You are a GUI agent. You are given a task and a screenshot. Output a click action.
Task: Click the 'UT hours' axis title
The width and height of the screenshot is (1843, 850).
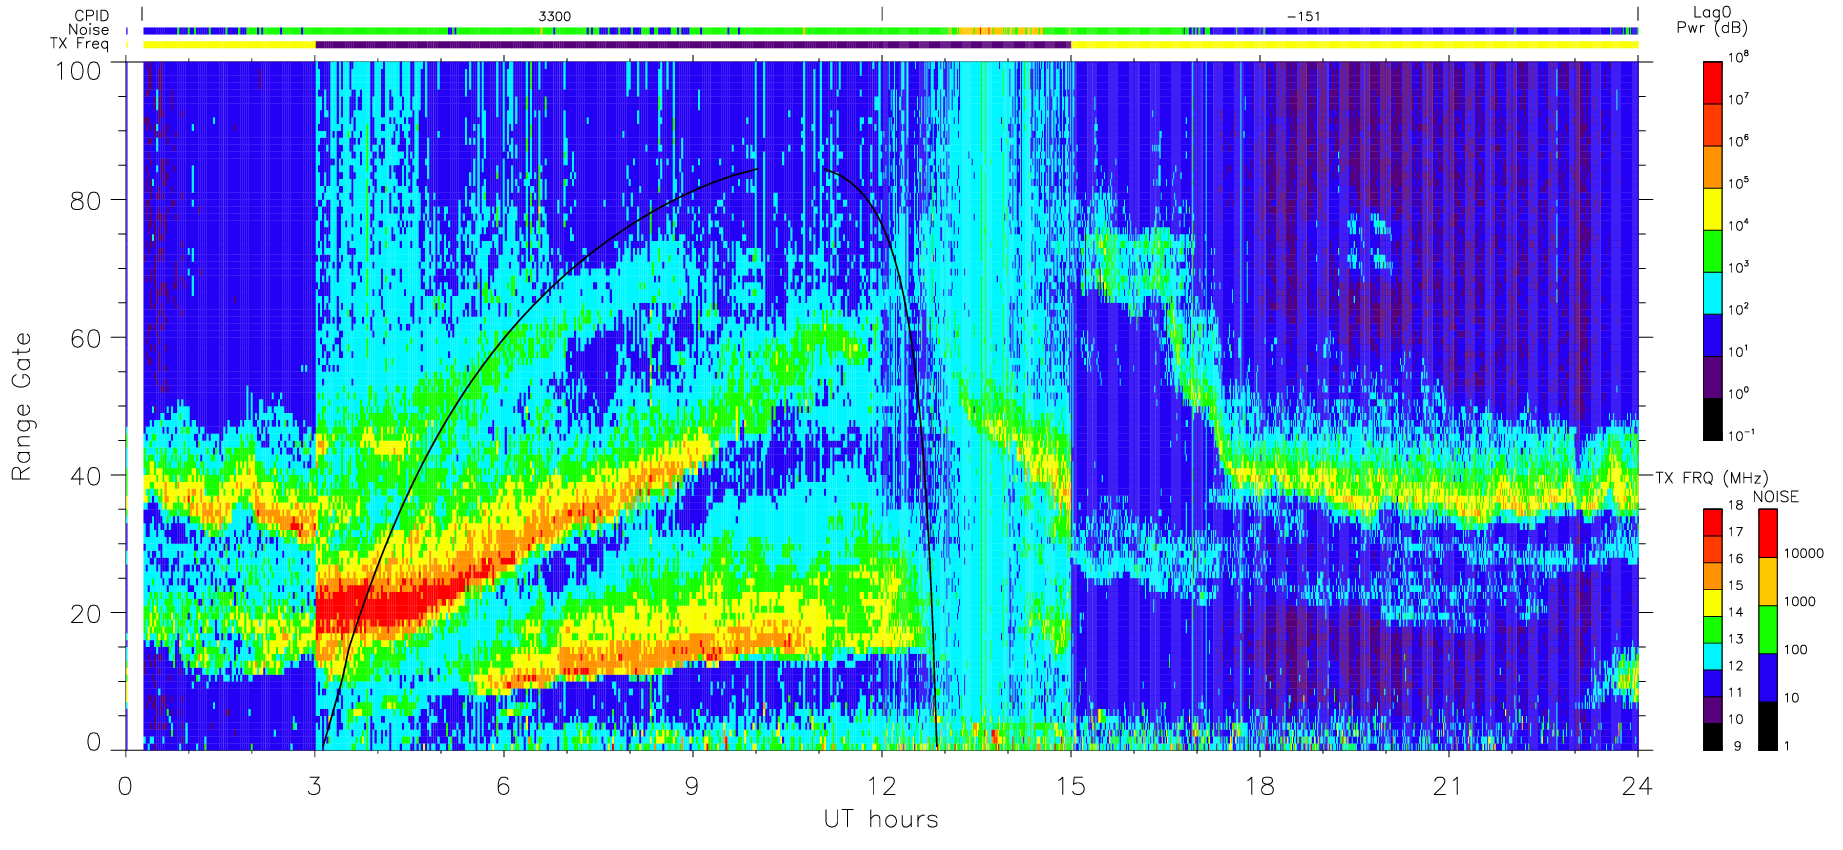[x=881, y=819]
